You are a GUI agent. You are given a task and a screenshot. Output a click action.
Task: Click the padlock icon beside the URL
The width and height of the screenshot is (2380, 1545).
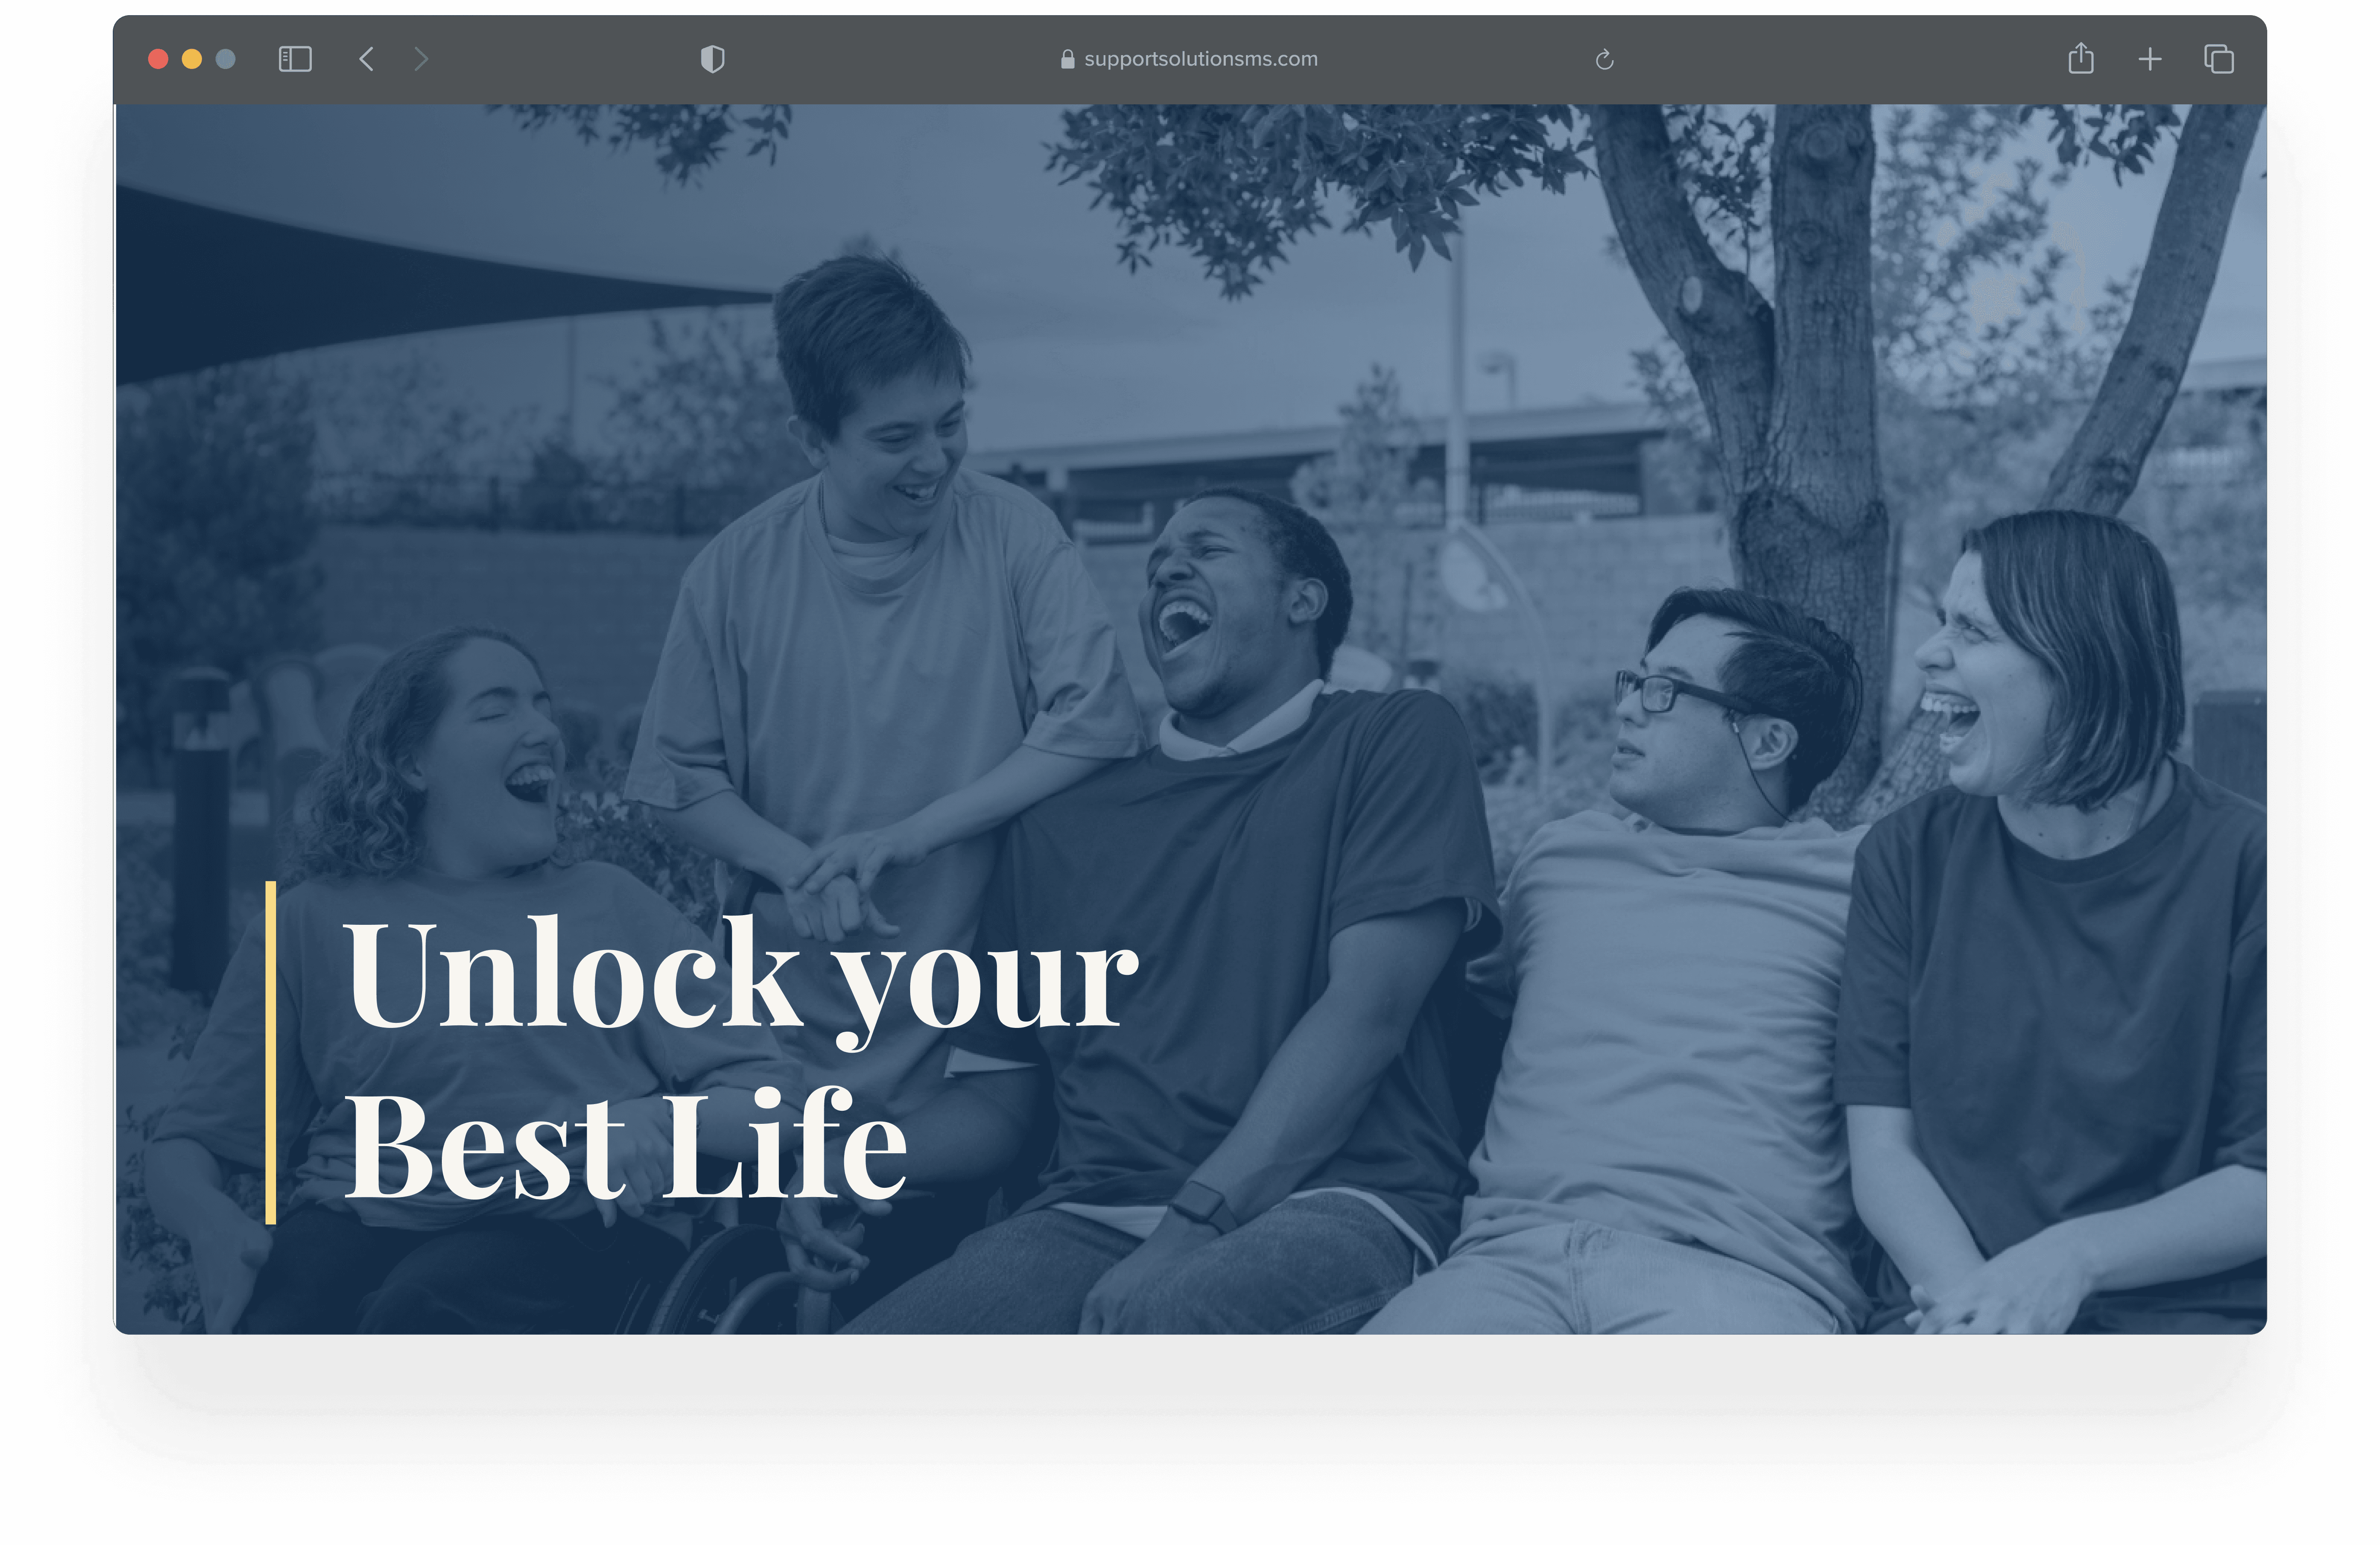point(1067,59)
